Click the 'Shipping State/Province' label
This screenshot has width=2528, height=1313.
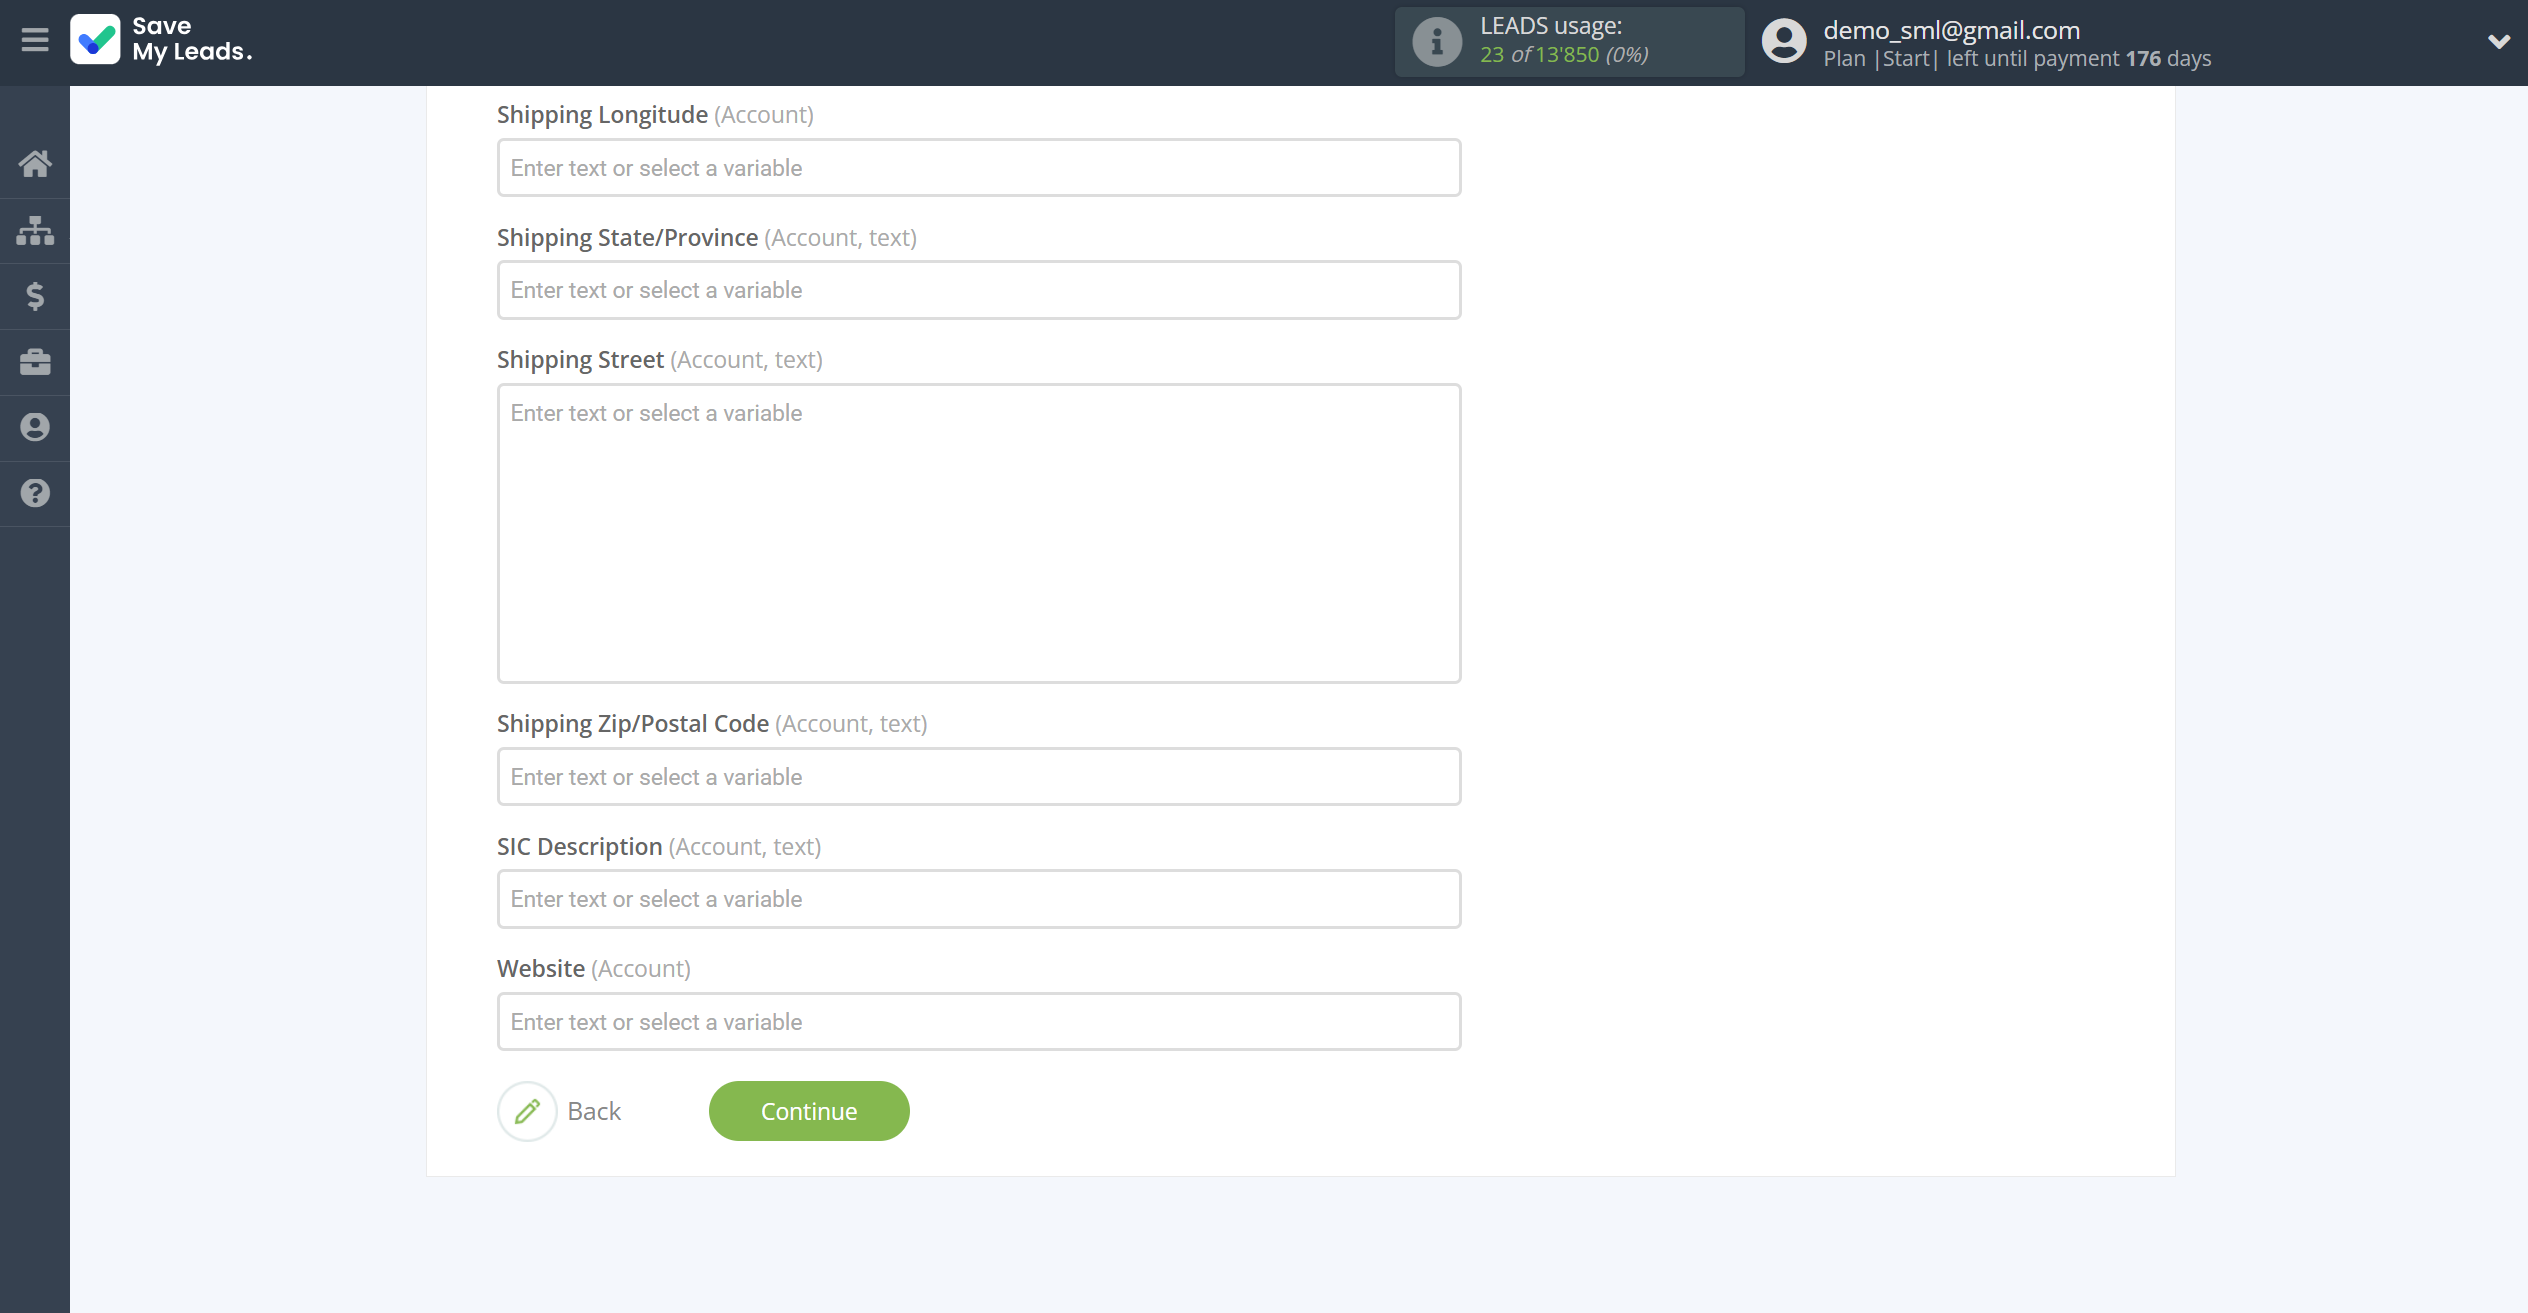(x=627, y=238)
